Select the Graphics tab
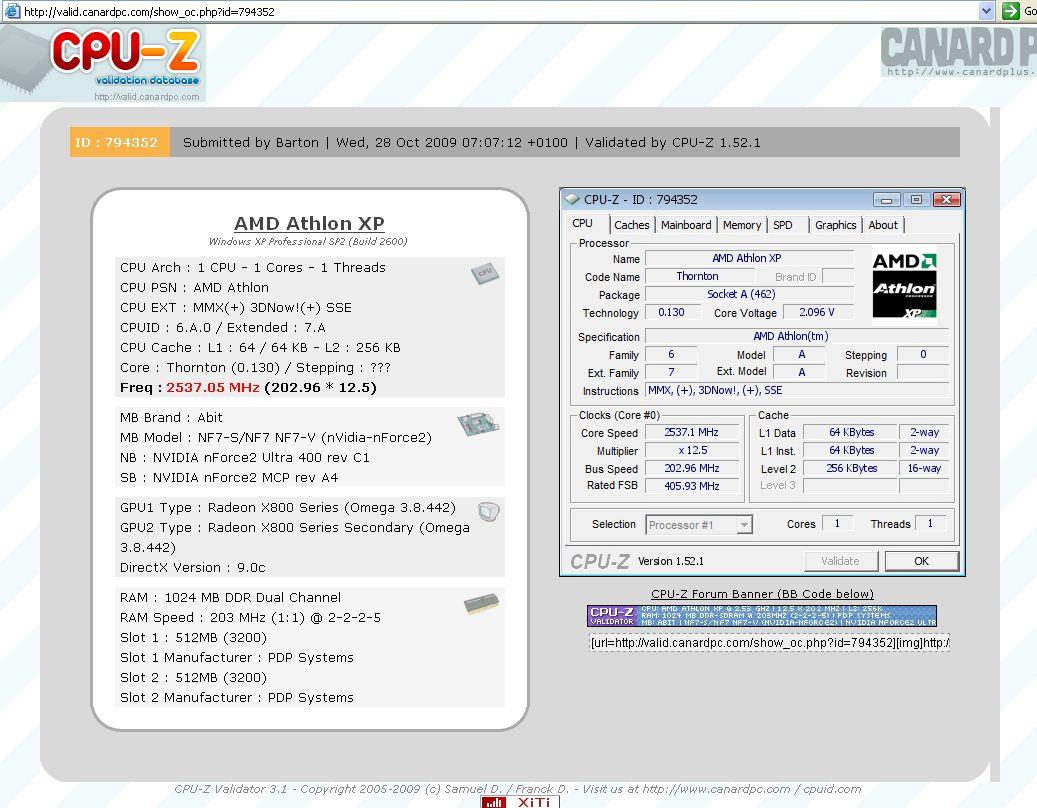 point(835,225)
